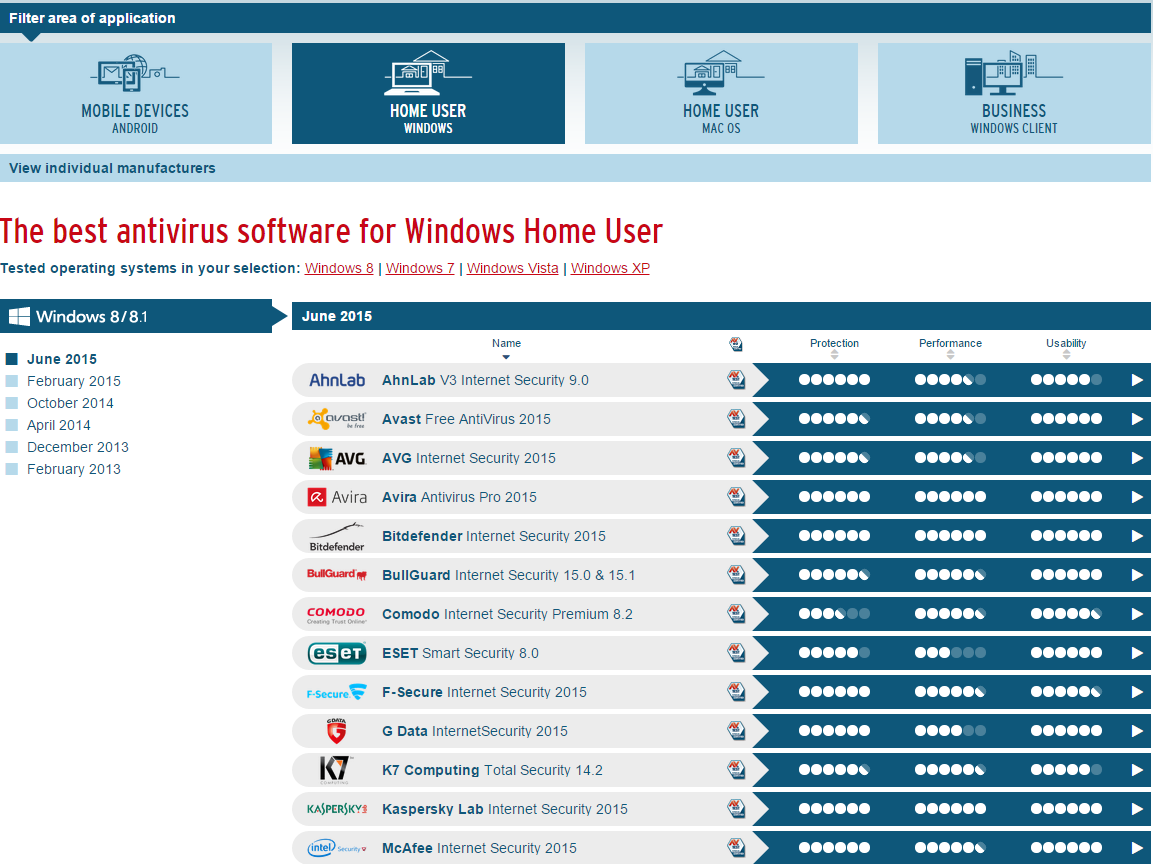Open View individual manufacturers bar
The image size is (1153, 864).
(575, 168)
